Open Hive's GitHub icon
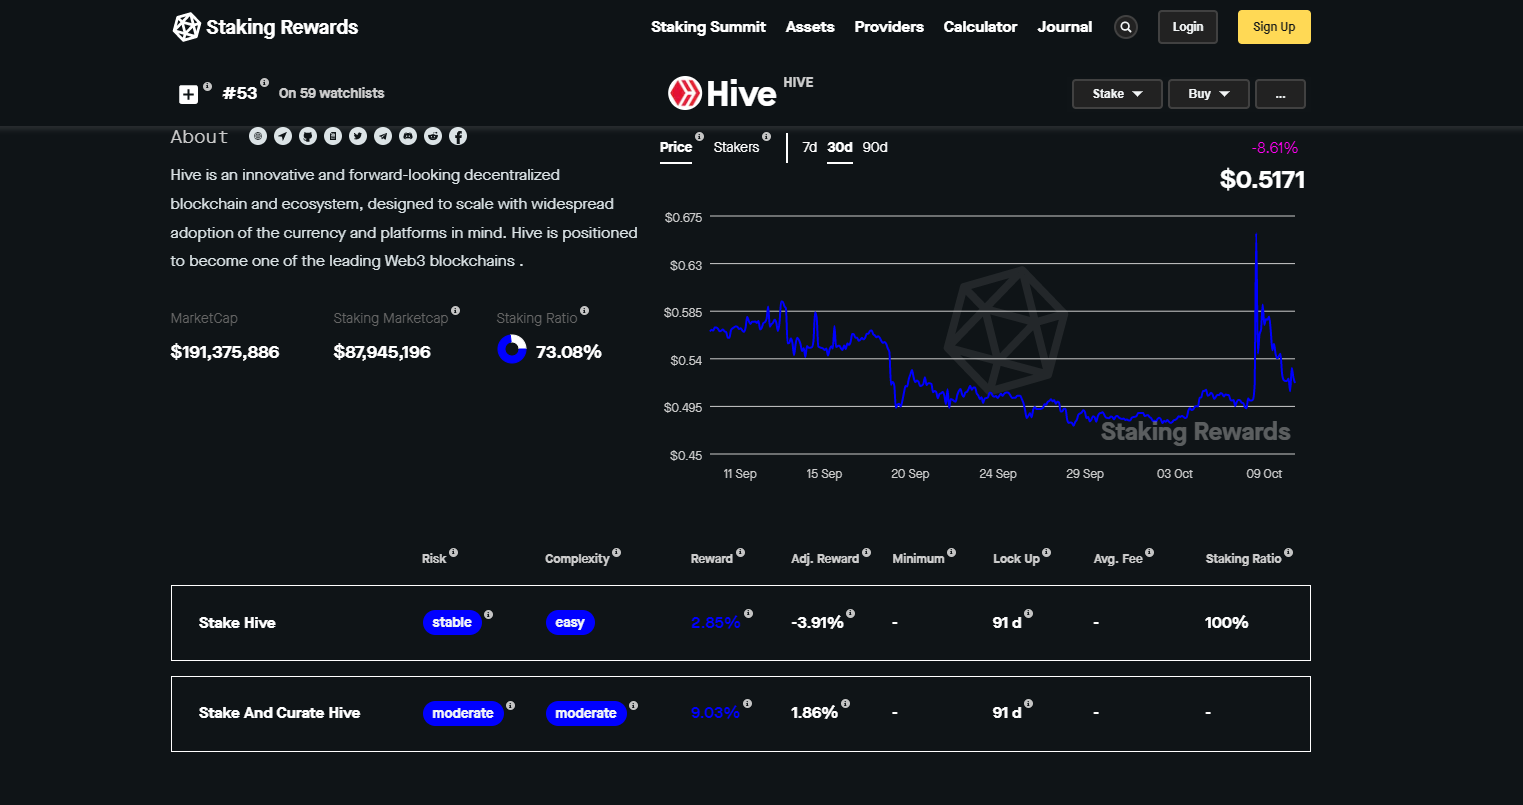This screenshot has width=1523, height=805. (x=308, y=136)
